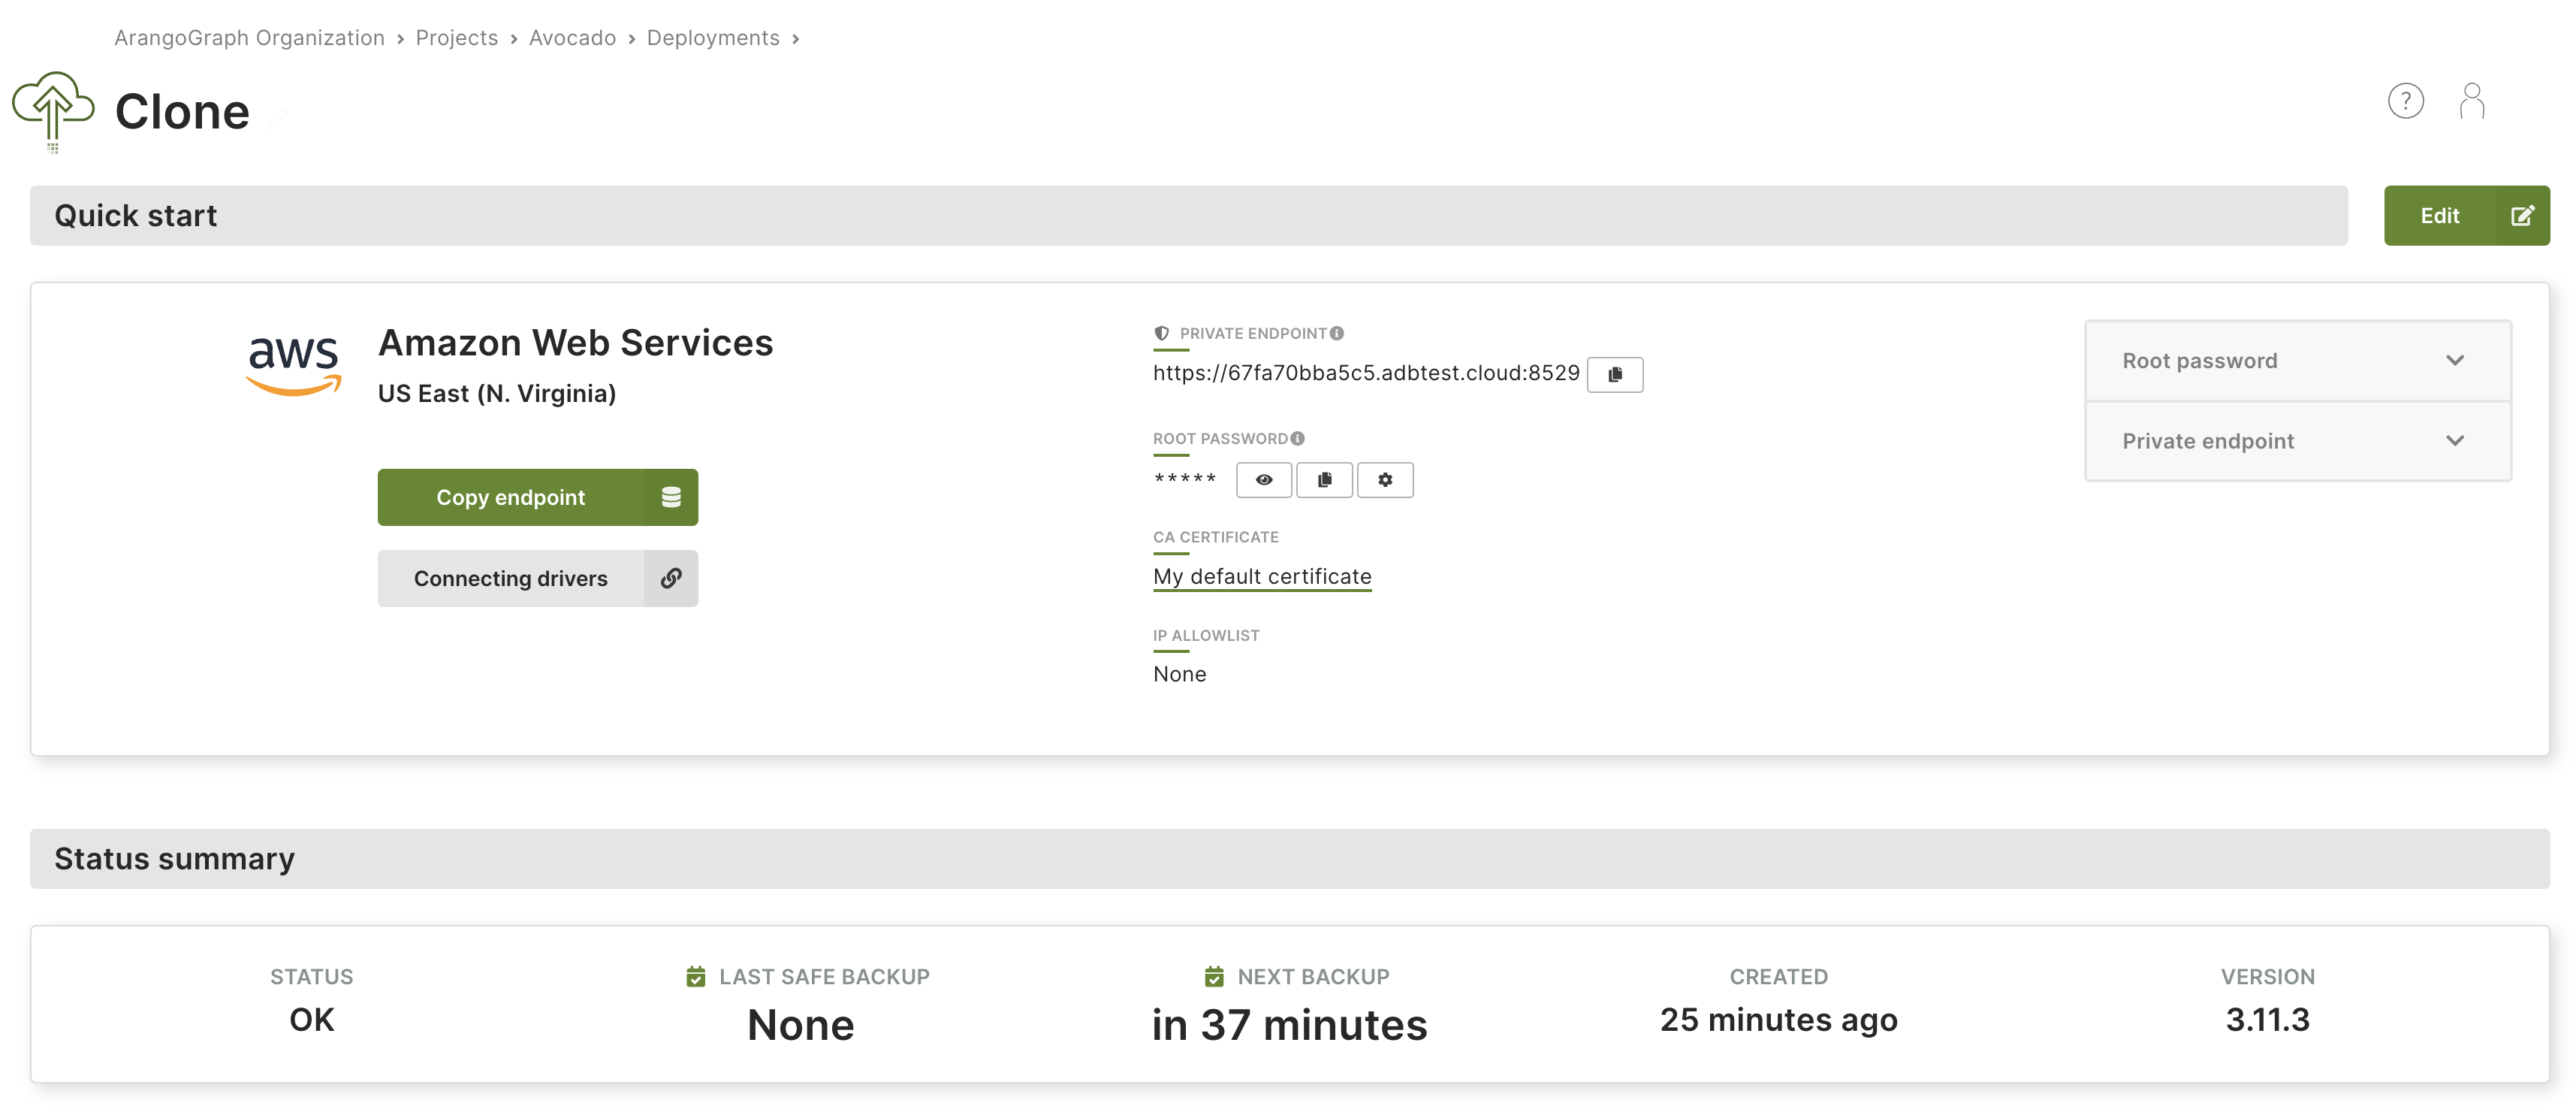
Task: Open Connecting drivers
Action: [538, 578]
